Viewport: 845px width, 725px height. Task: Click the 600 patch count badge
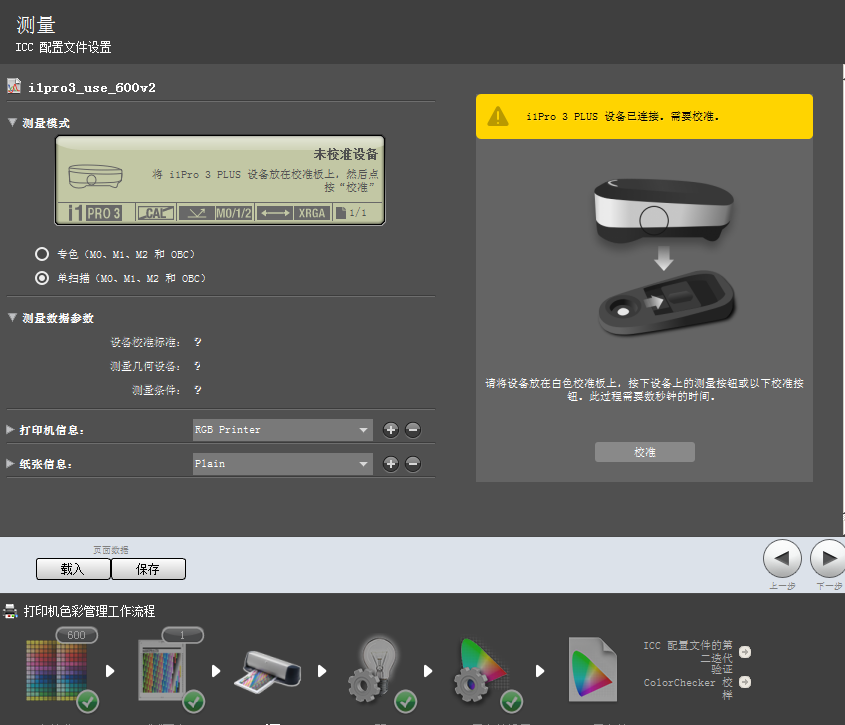[x=77, y=635]
